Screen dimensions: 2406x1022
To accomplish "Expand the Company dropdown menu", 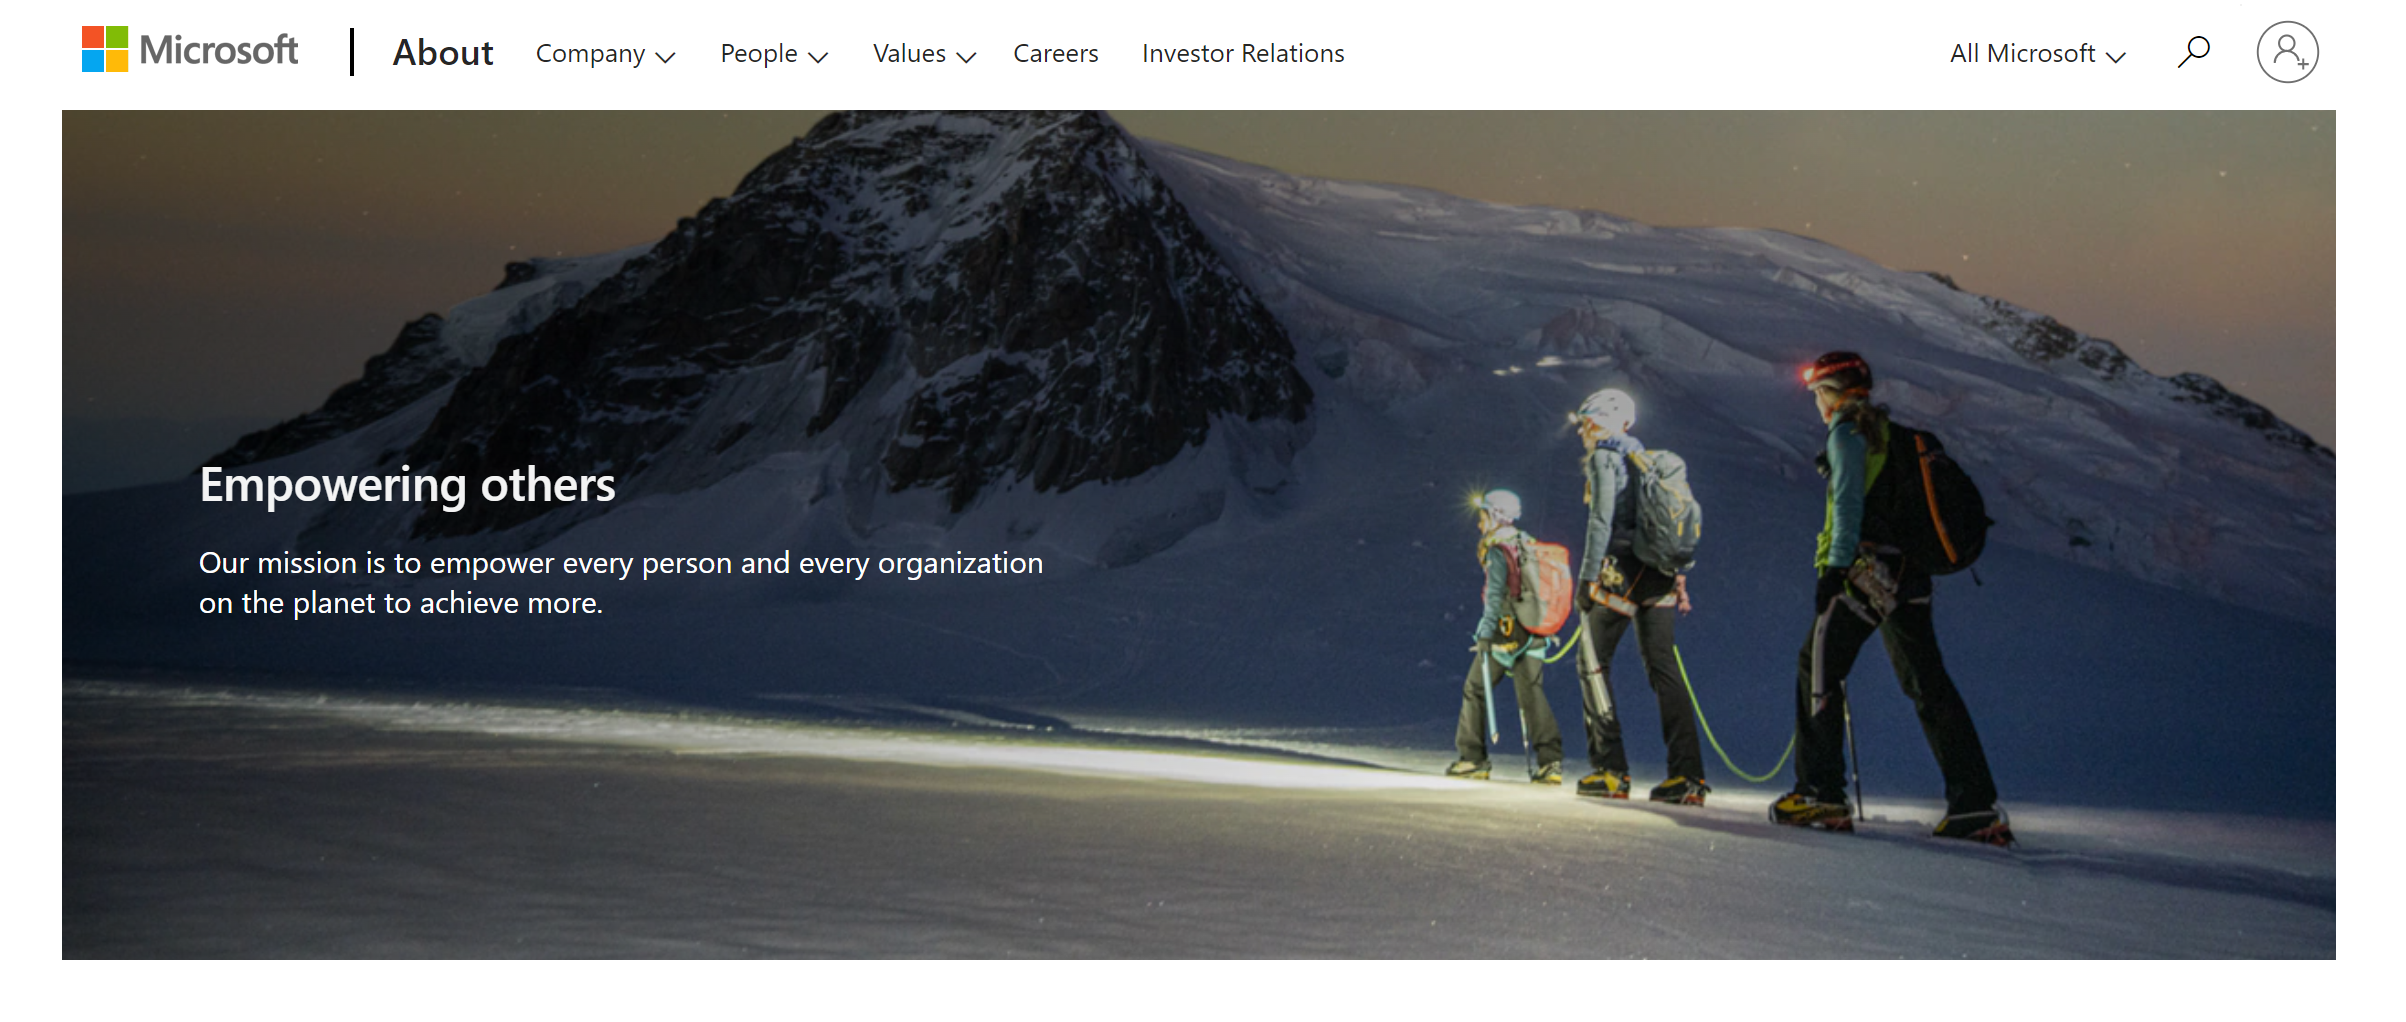I will (606, 54).
